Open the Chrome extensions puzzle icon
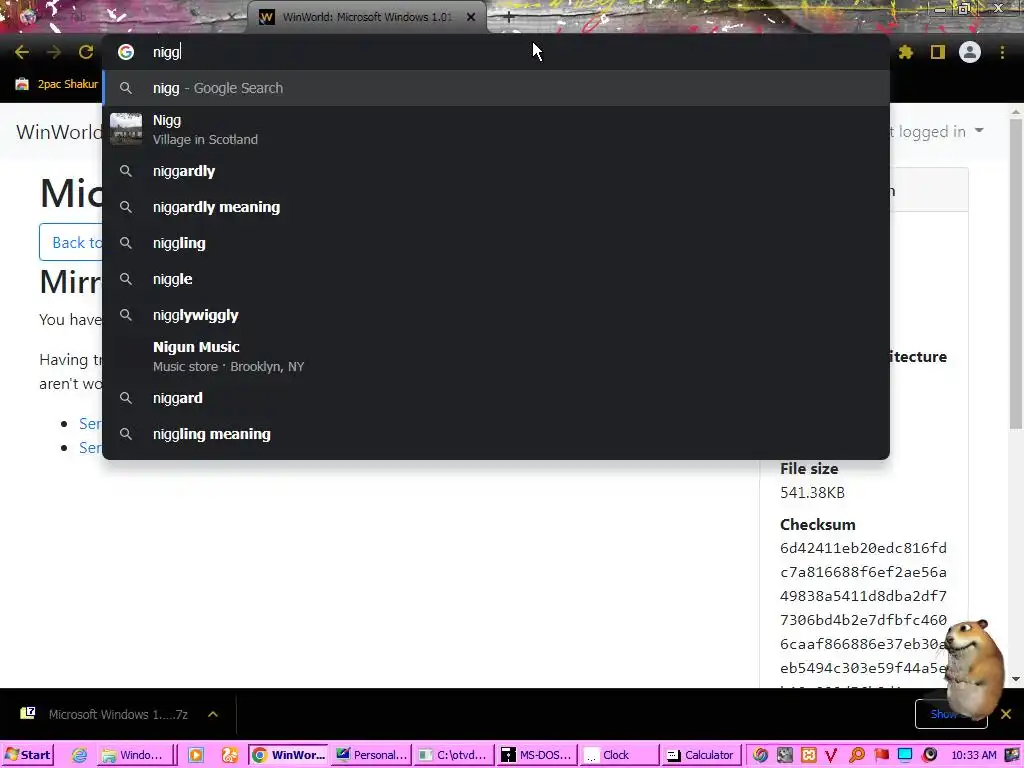 pyautogui.click(x=906, y=52)
